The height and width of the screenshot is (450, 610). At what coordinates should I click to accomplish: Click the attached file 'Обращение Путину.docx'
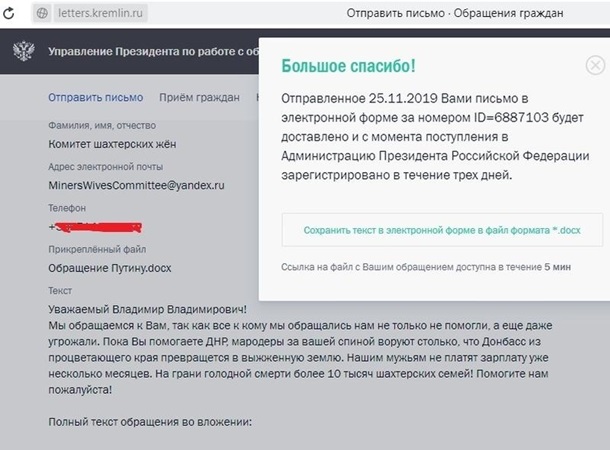tap(111, 268)
